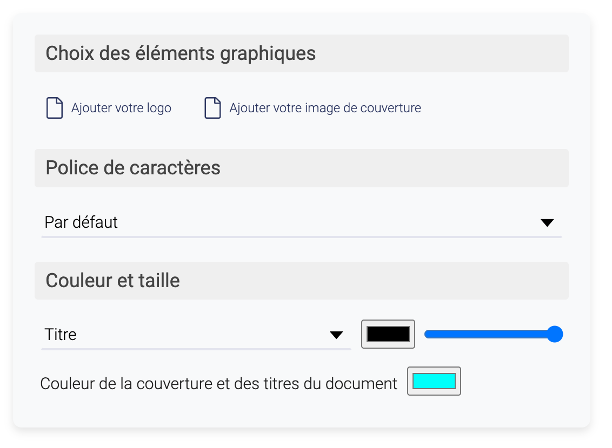Click the 'Police de caractères' section header
612x448 pixels.
click(133, 168)
